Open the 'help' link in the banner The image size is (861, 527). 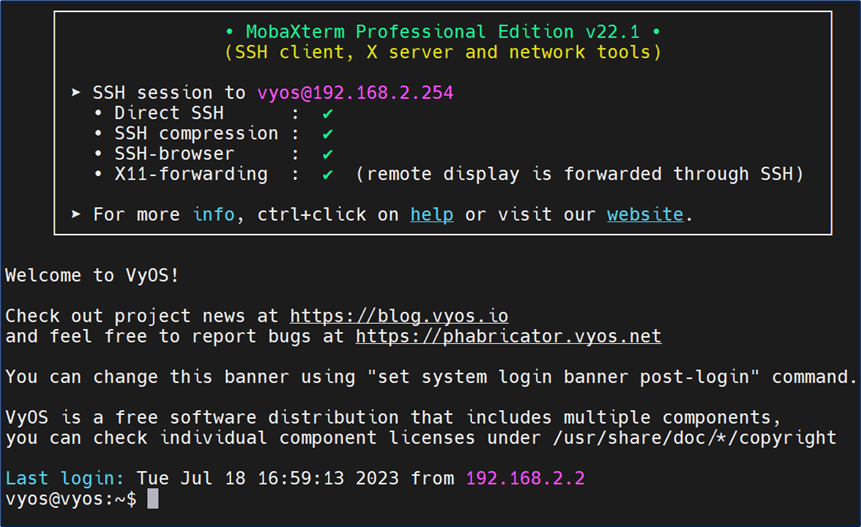tap(431, 215)
